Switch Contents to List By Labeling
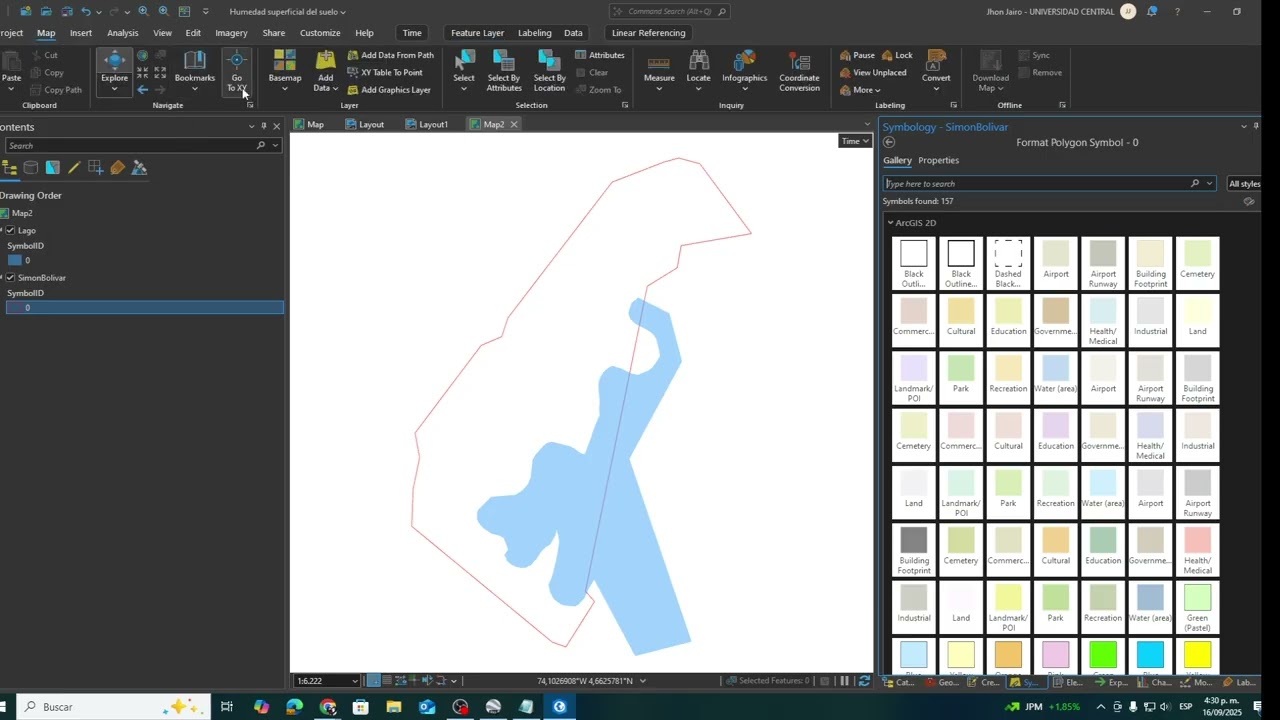 coord(118,168)
